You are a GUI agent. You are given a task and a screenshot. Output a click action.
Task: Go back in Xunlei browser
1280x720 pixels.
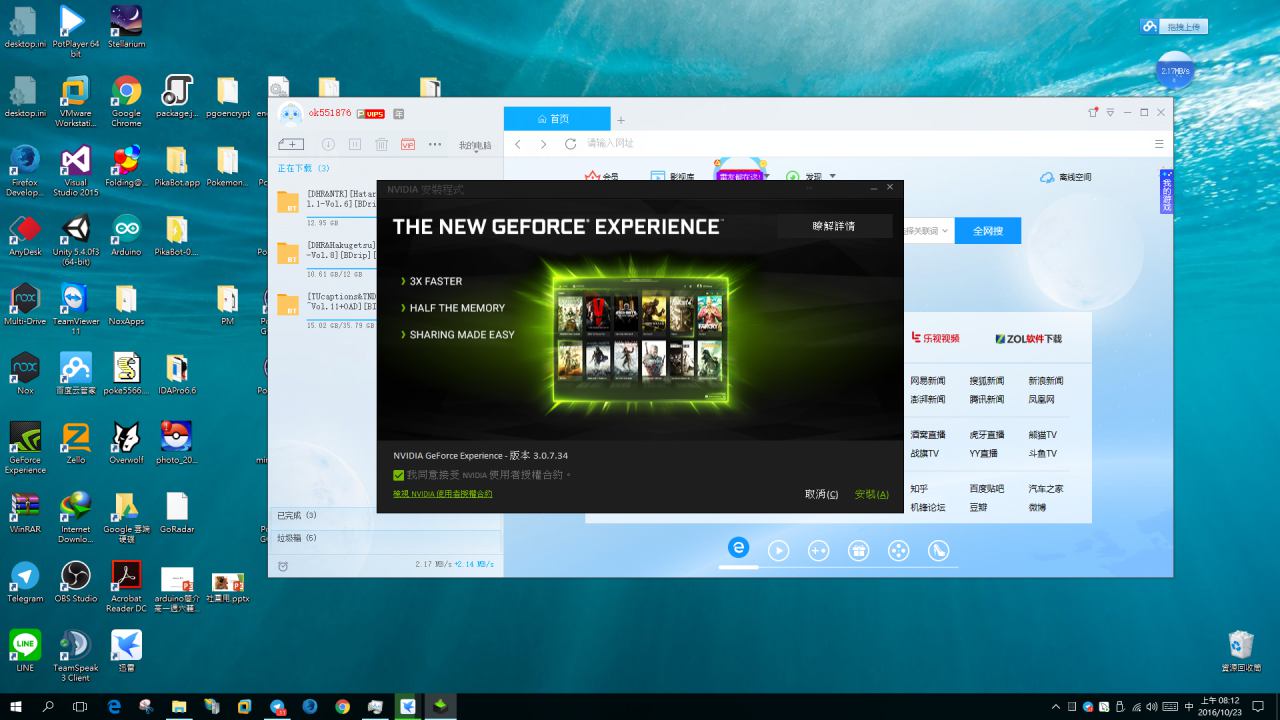(518, 144)
